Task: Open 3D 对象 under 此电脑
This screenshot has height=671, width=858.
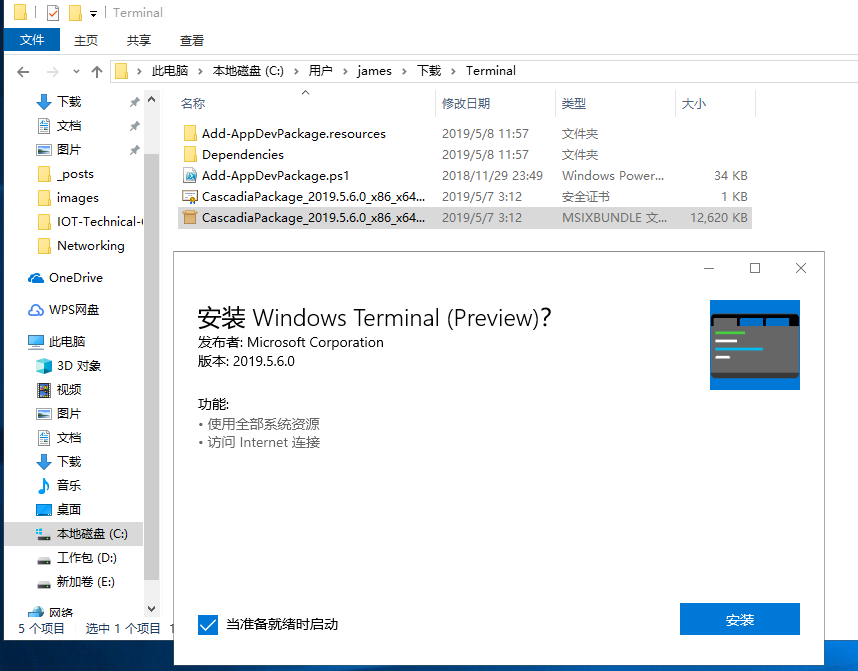Action: coord(79,366)
